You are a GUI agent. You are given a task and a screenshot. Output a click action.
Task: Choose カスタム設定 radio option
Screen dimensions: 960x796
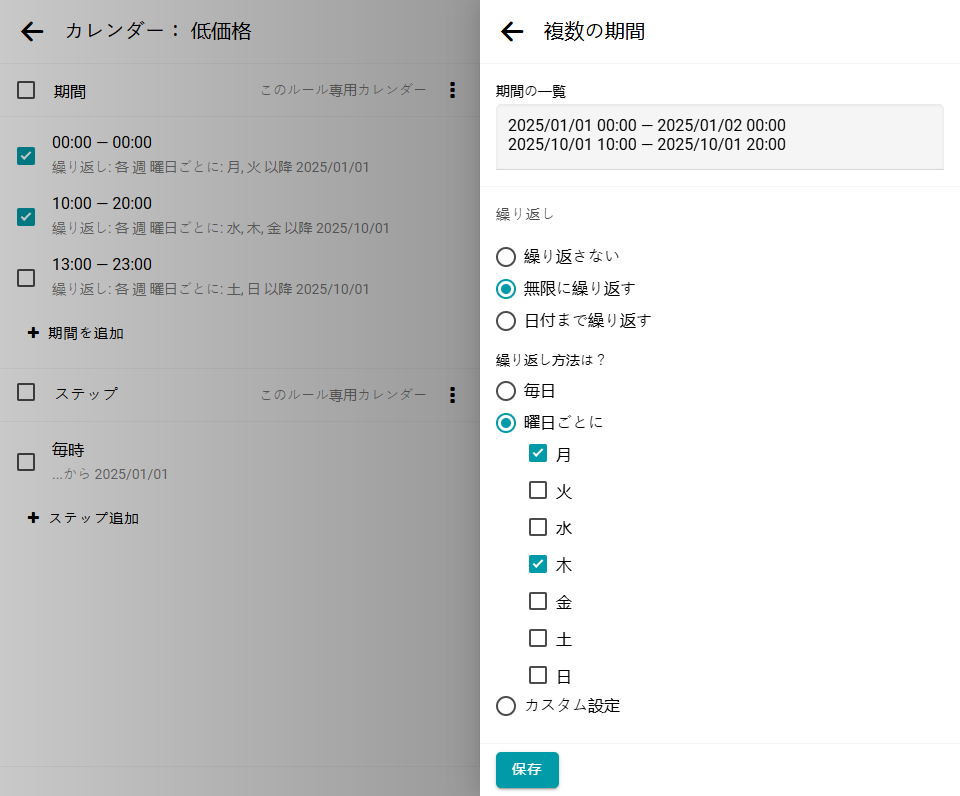tap(506, 706)
